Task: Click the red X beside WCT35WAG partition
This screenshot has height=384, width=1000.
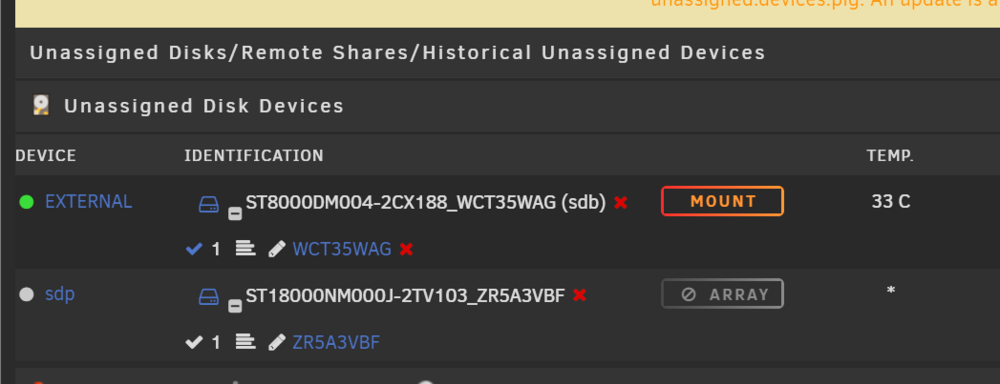Action: pos(406,249)
